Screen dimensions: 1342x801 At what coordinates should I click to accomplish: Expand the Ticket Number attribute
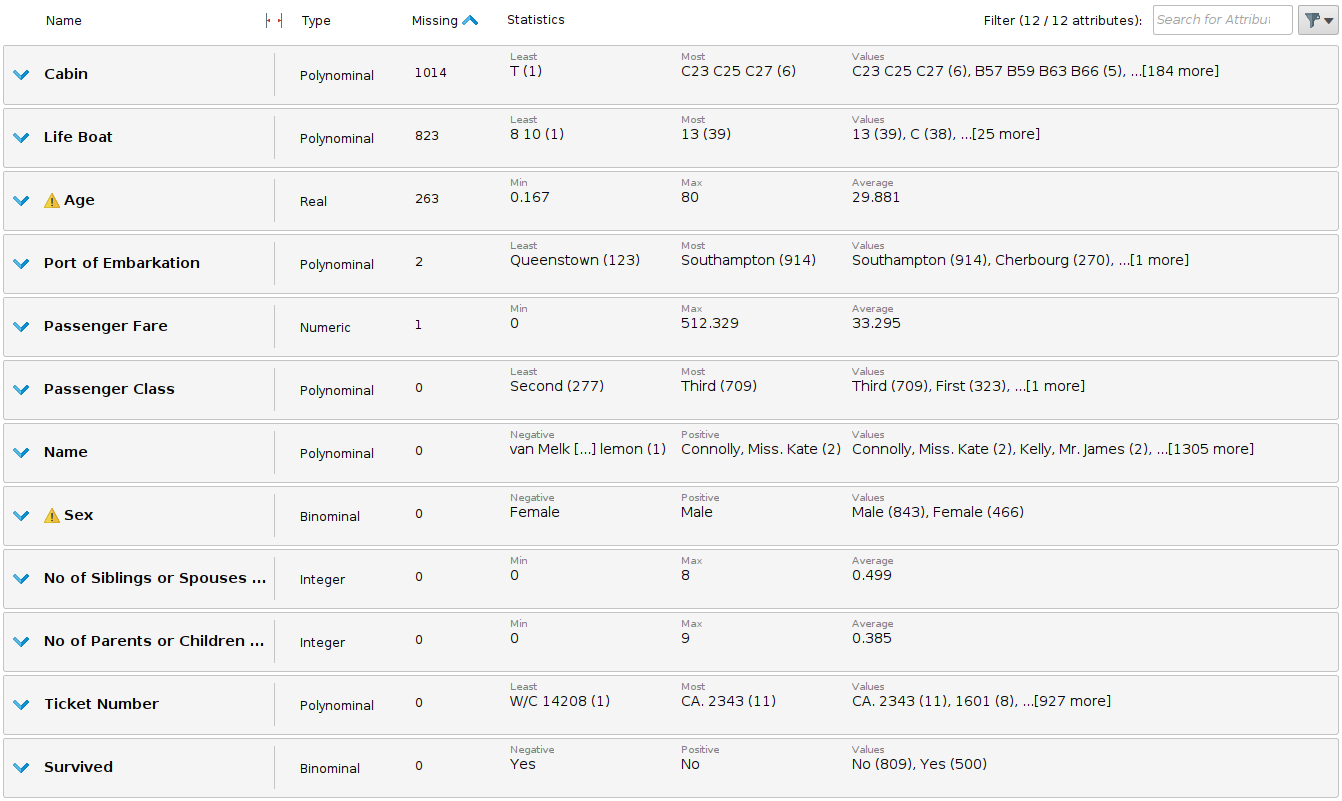tap(21, 705)
